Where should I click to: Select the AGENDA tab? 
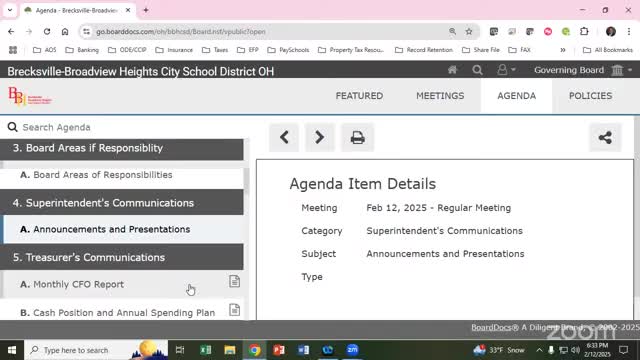516,96
